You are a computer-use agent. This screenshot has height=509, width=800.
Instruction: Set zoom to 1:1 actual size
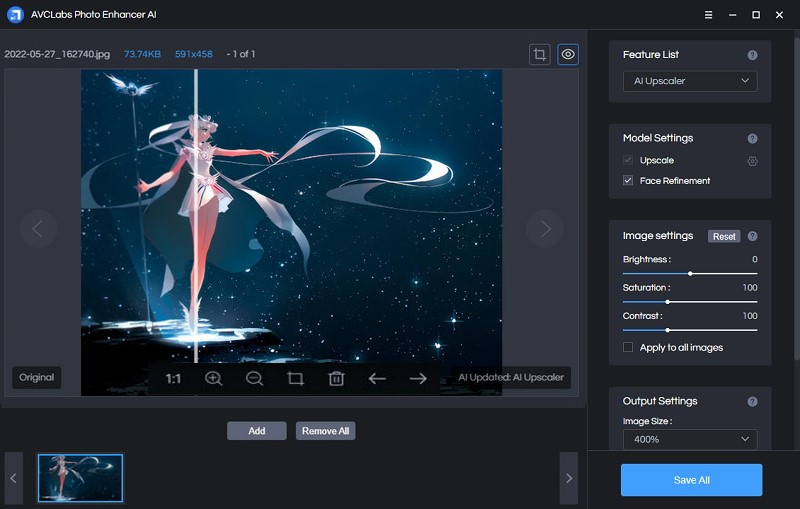173,378
